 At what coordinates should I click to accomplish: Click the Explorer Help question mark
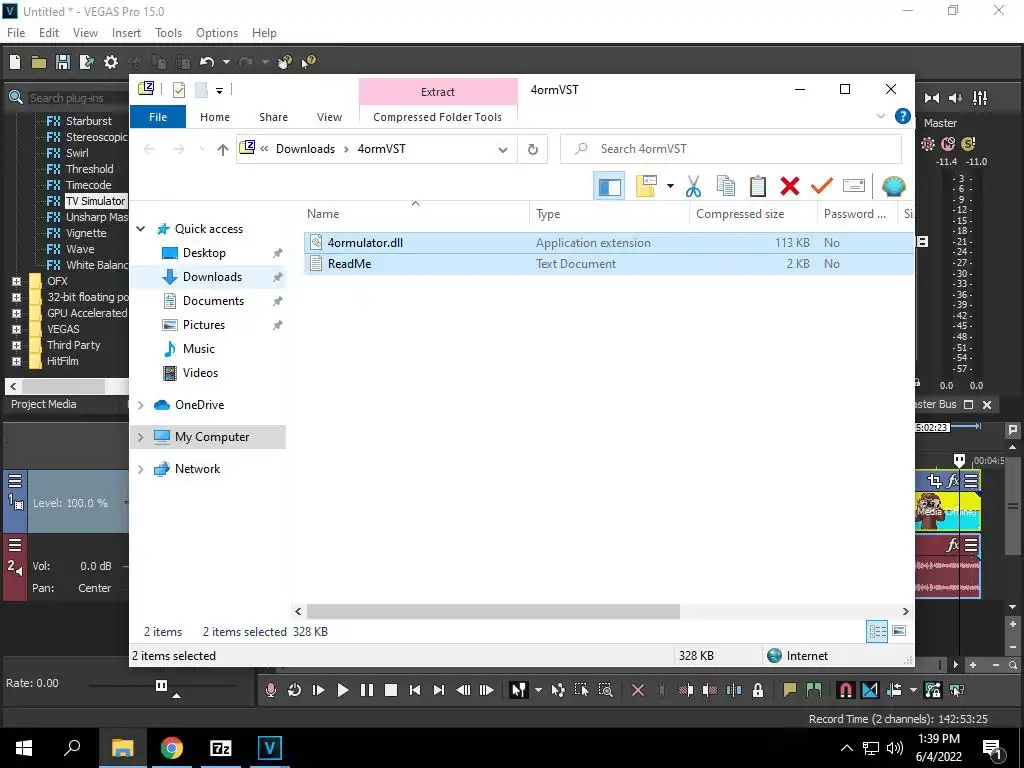click(x=903, y=116)
